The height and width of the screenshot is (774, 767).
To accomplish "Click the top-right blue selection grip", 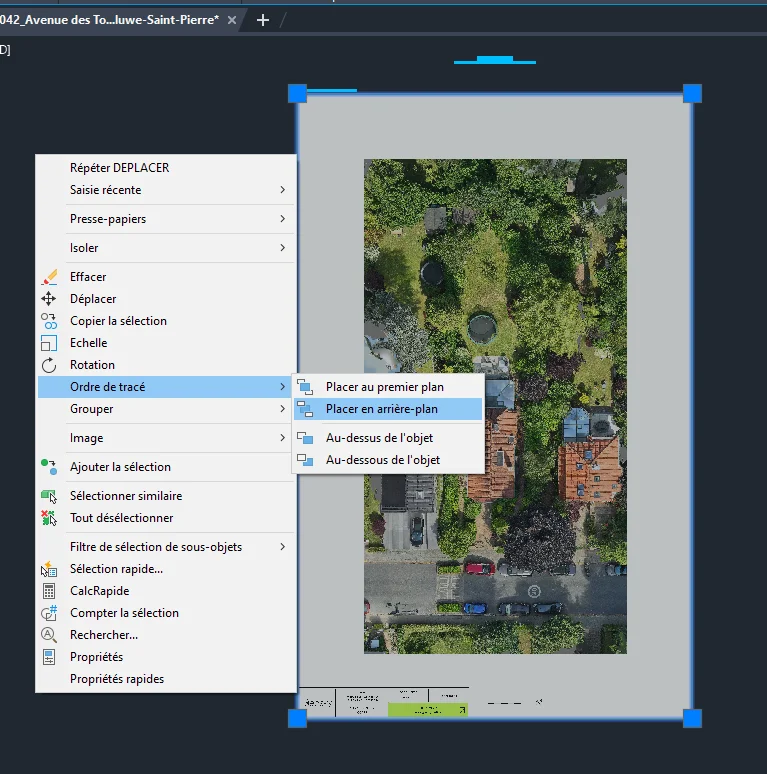I will (x=692, y=94).
